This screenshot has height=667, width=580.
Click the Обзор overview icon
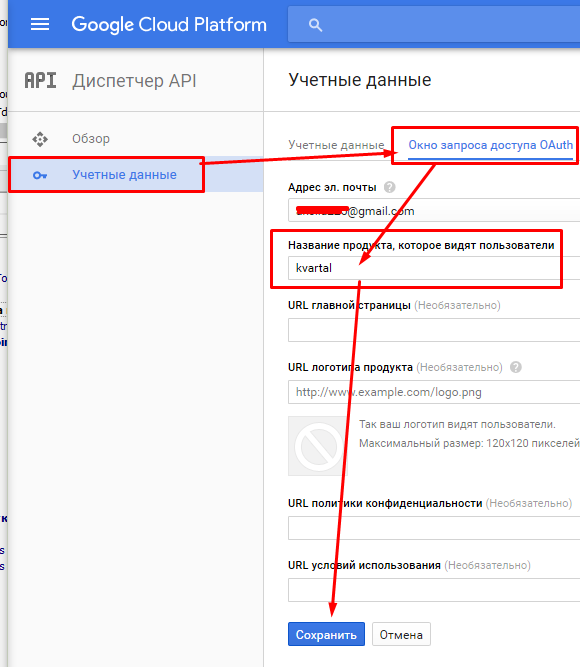tap(40, 139)
